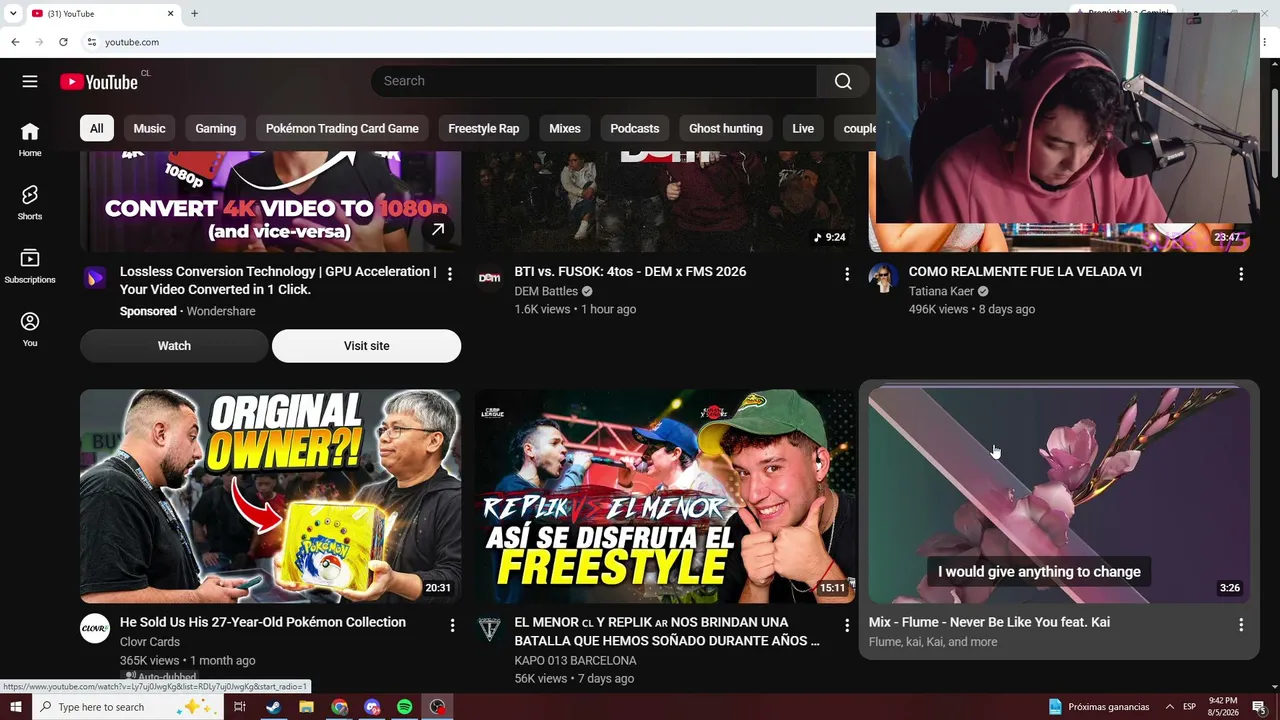Image resolution: width=1280 pixels, height=720 pixels.
Task: Open the You section in sidebar
Action: [x=30, y=328]
